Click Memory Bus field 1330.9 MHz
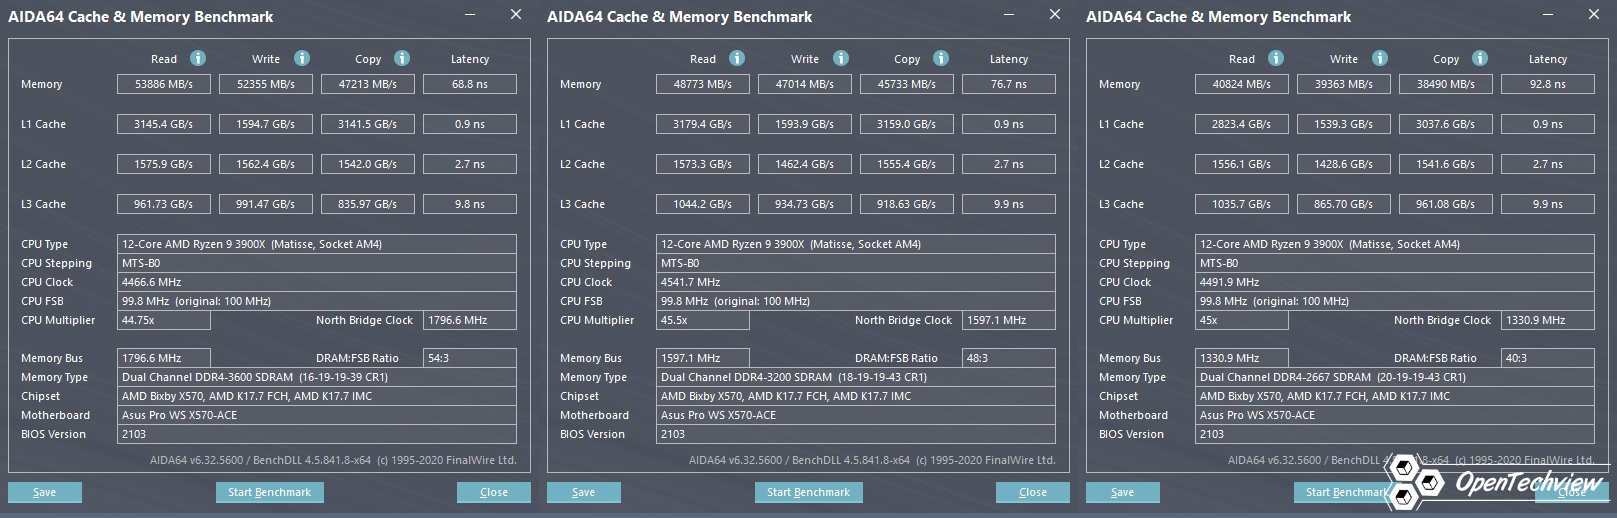This screenshot has width=1617, height=518. tap(1242, 358)
